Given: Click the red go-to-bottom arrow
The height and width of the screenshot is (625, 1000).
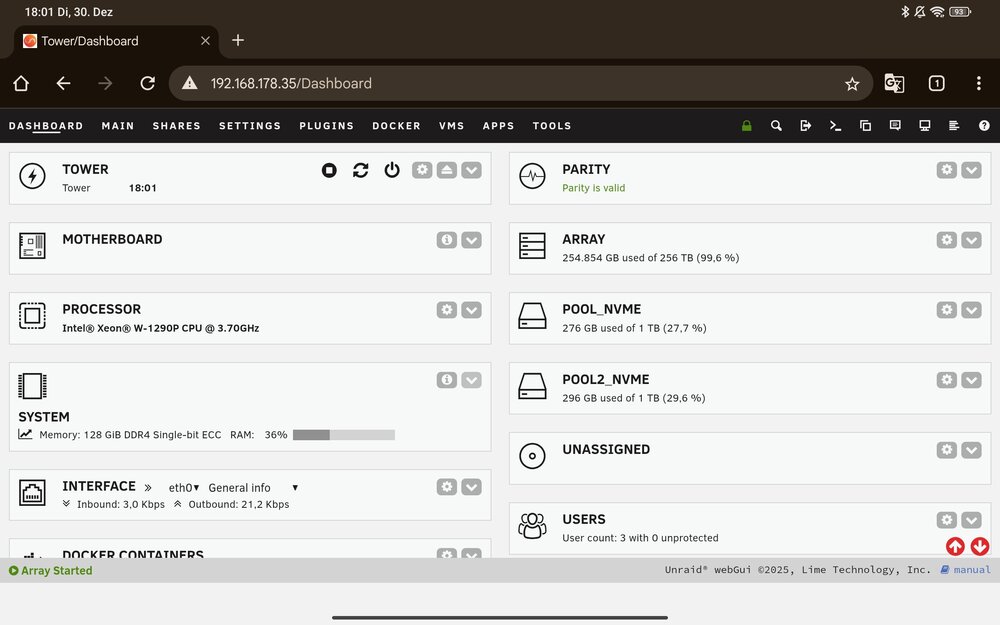Looking at the screenshot, I should (980, 547).
